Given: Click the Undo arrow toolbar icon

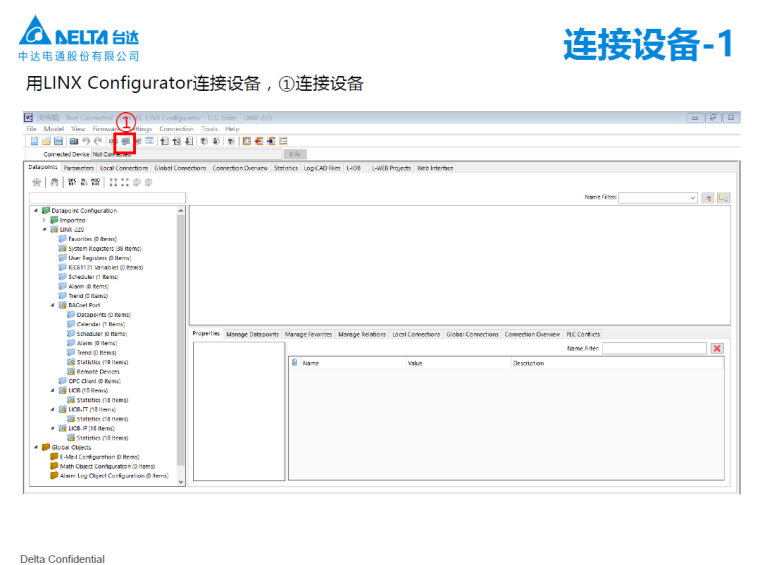Looking at the screenshot, I should point(86,141).
